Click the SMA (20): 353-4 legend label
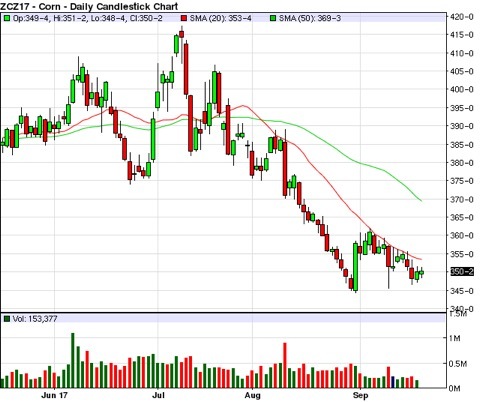 tap(221, 18)
